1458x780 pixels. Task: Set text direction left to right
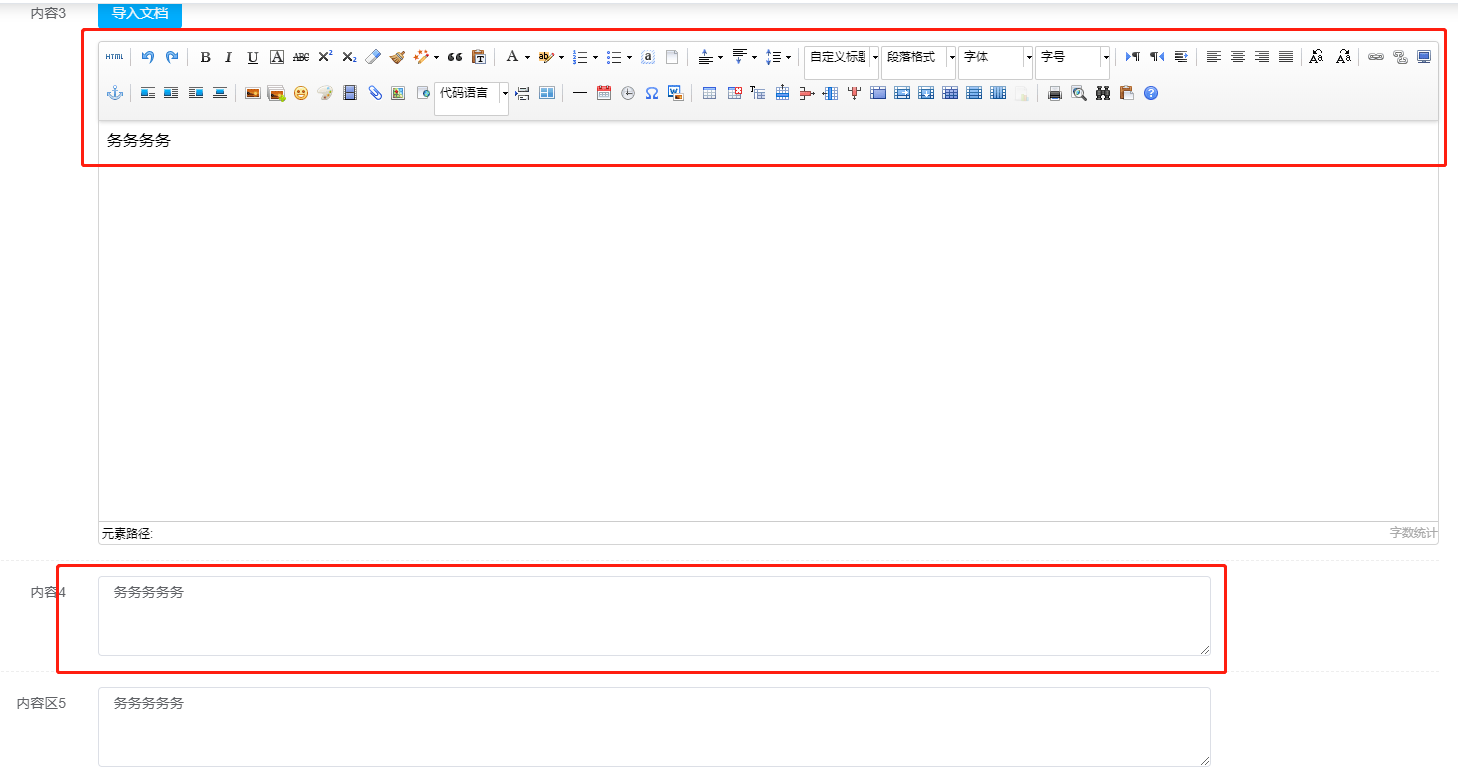tap(1133, 57)
